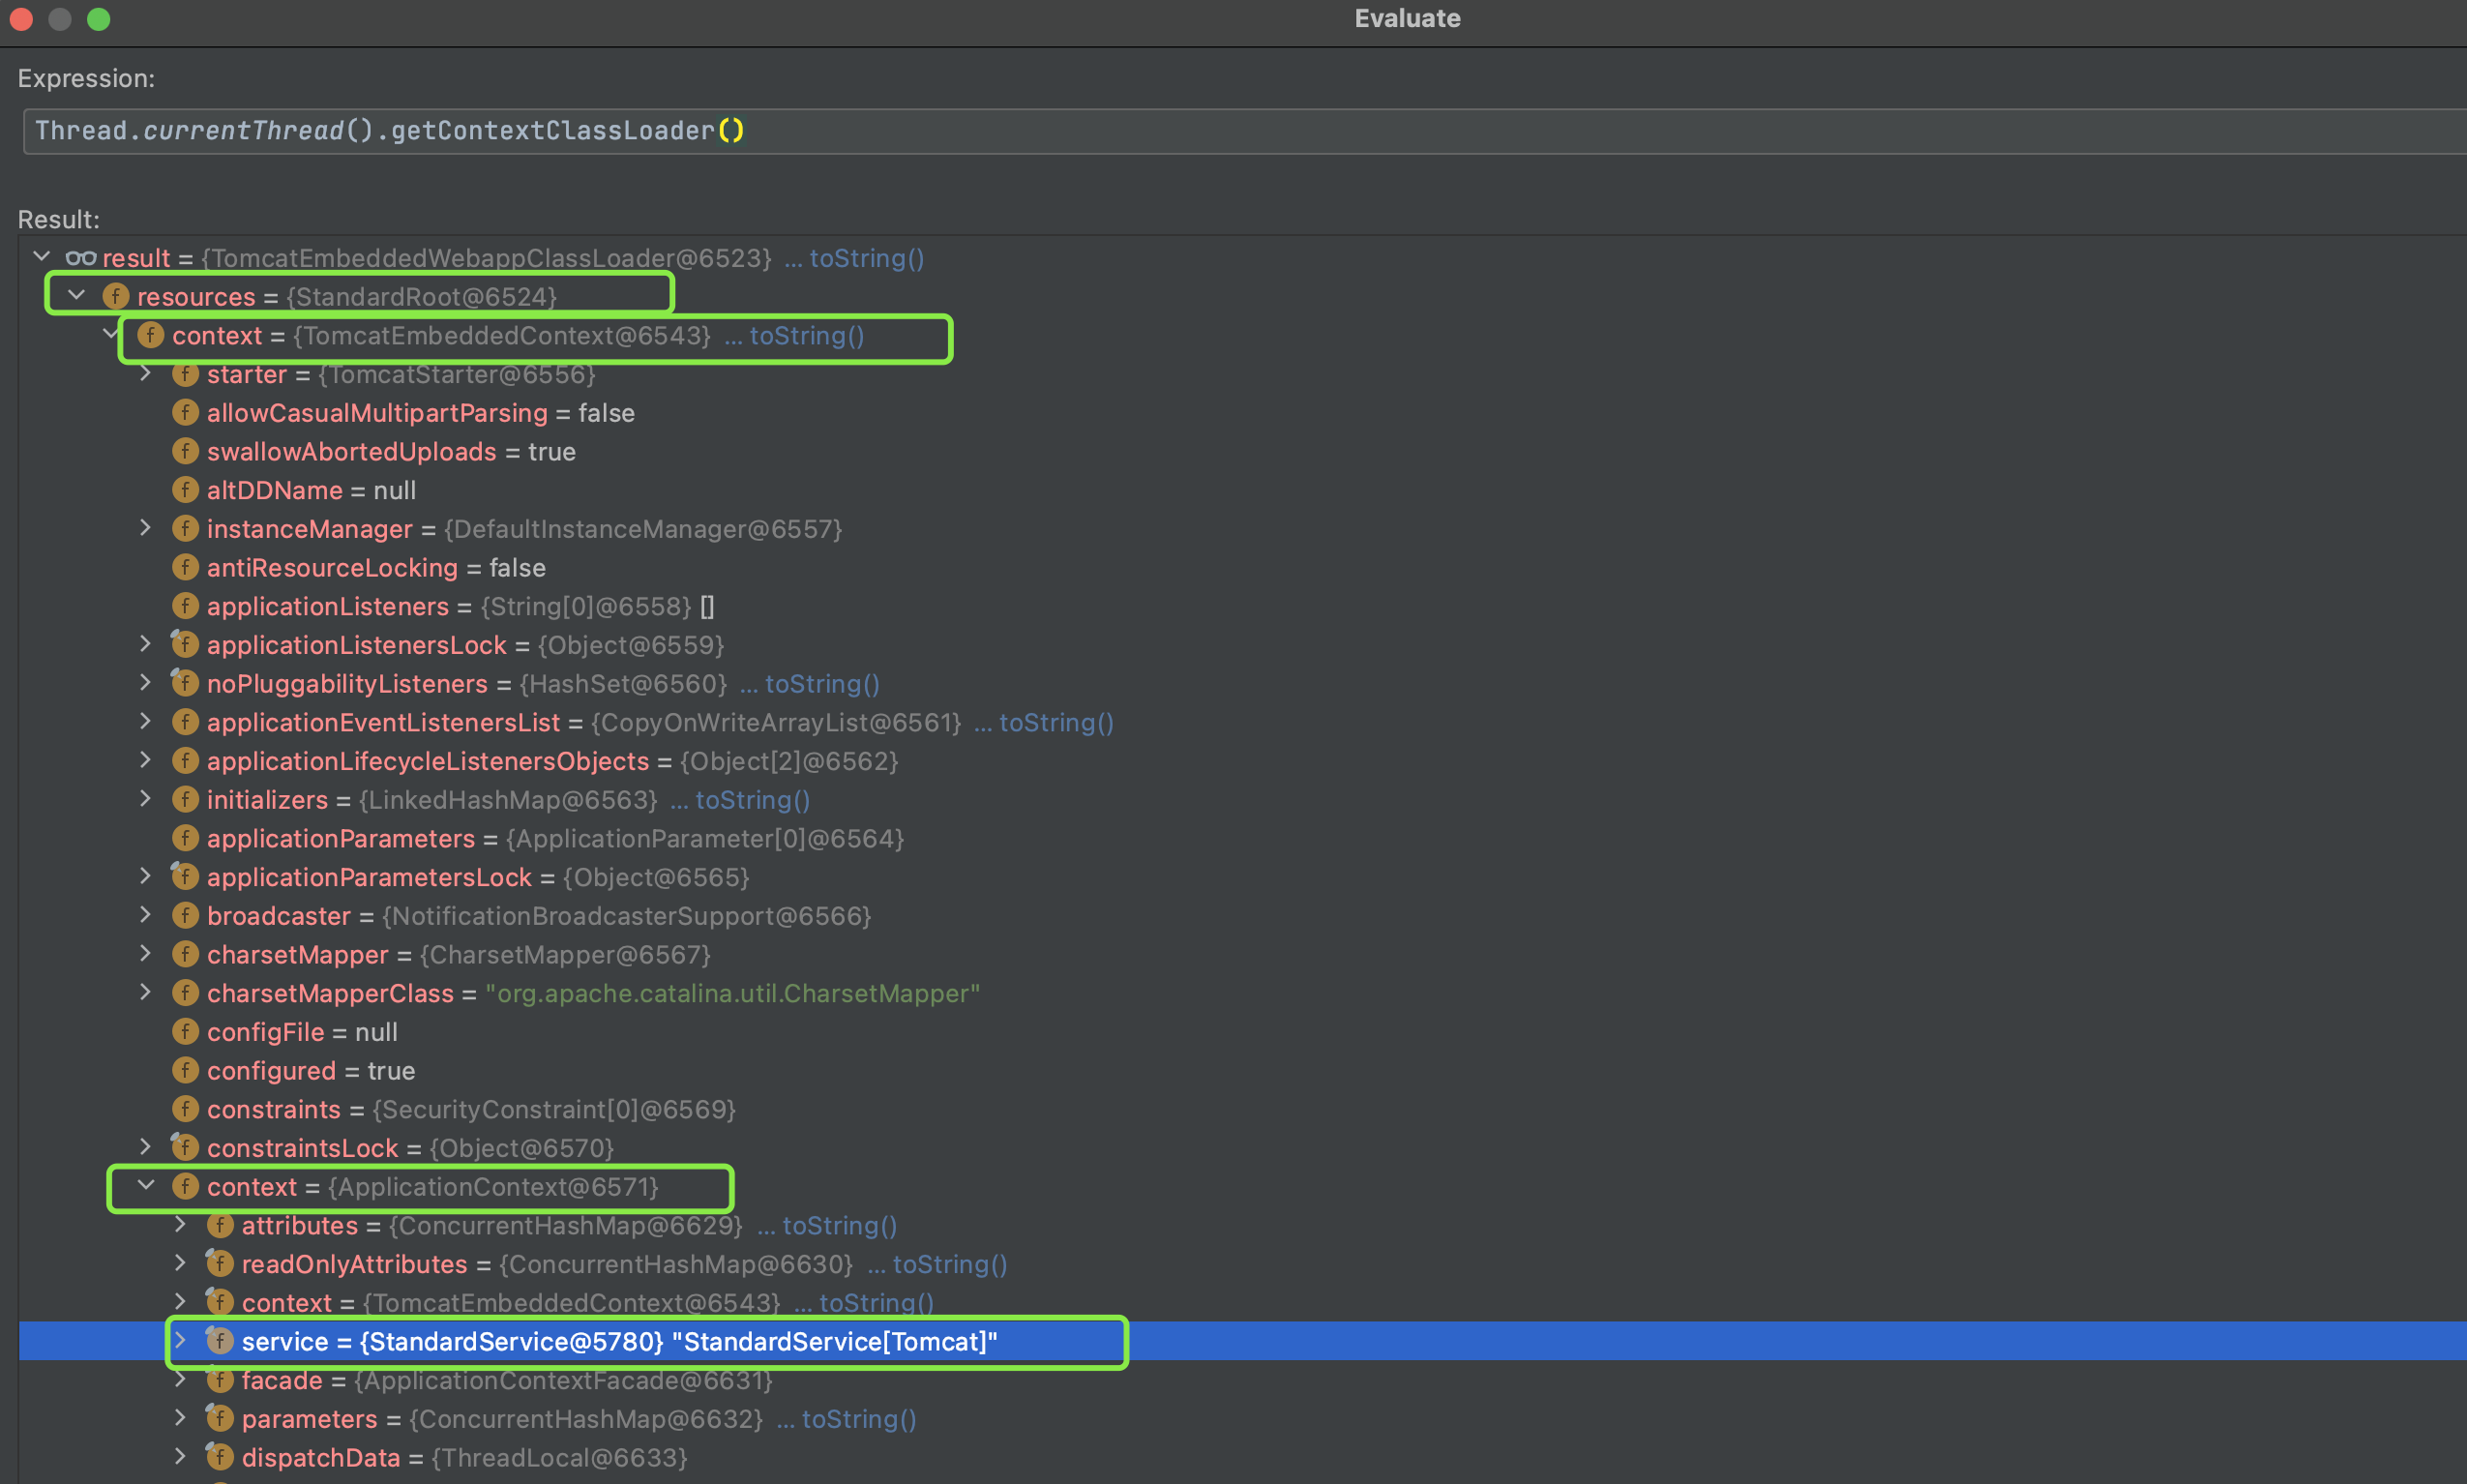The height and width of the screenshot is (1484, 2467).
Task: Expand the broadcaster node
Action: click(146, 915)
